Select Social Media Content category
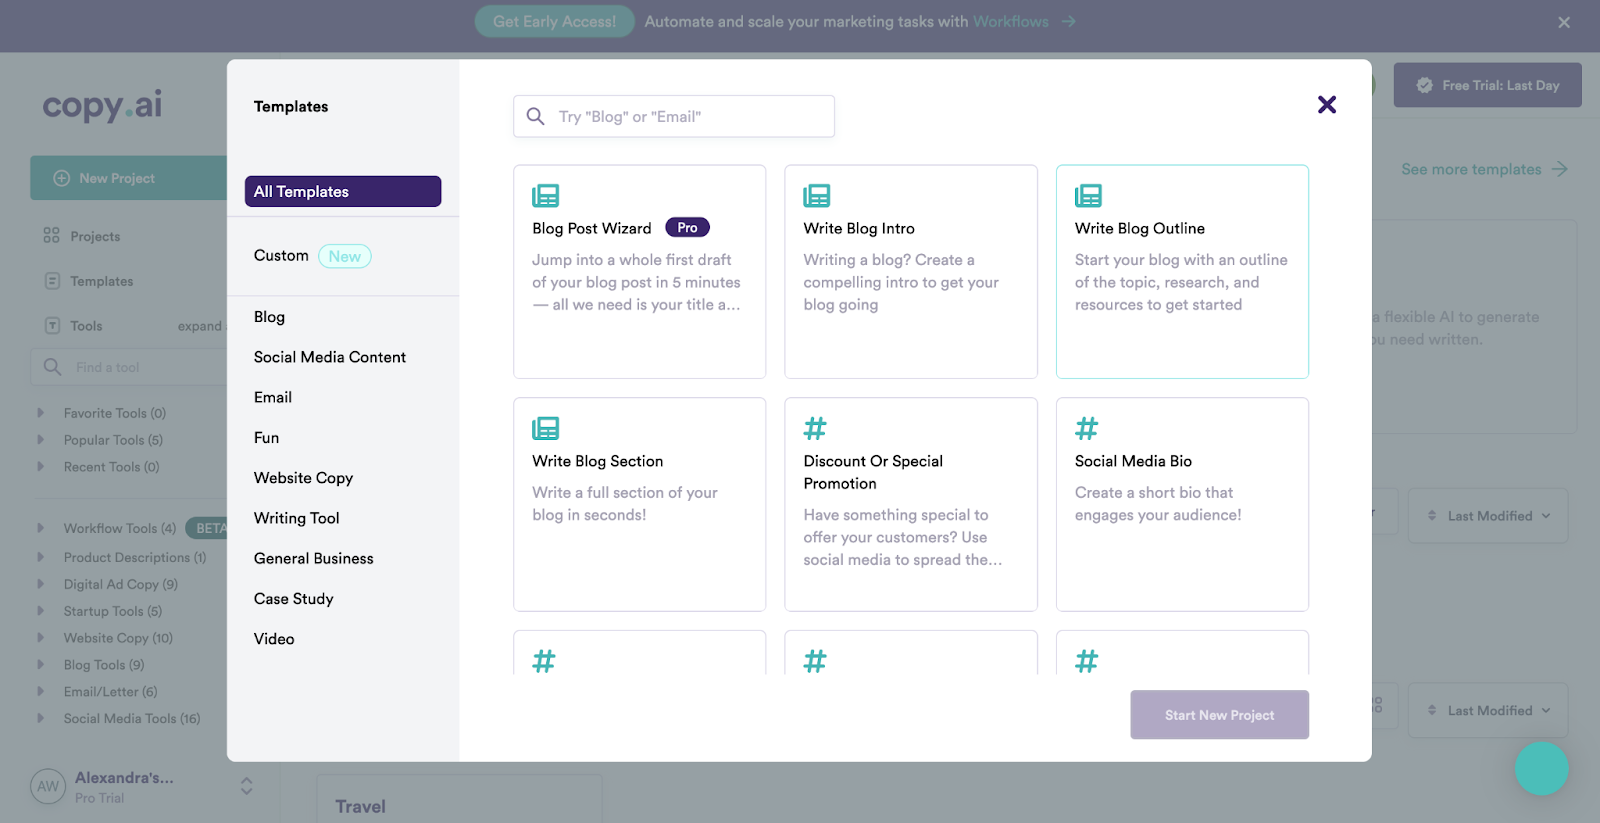 click(330, 357)
